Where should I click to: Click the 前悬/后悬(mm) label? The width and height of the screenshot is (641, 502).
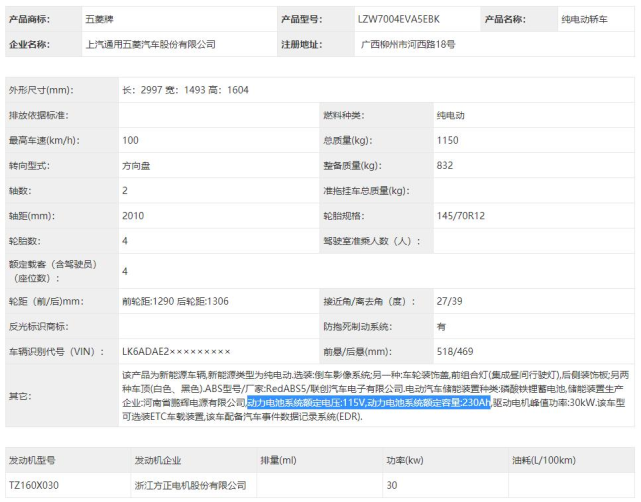point(358,352)
